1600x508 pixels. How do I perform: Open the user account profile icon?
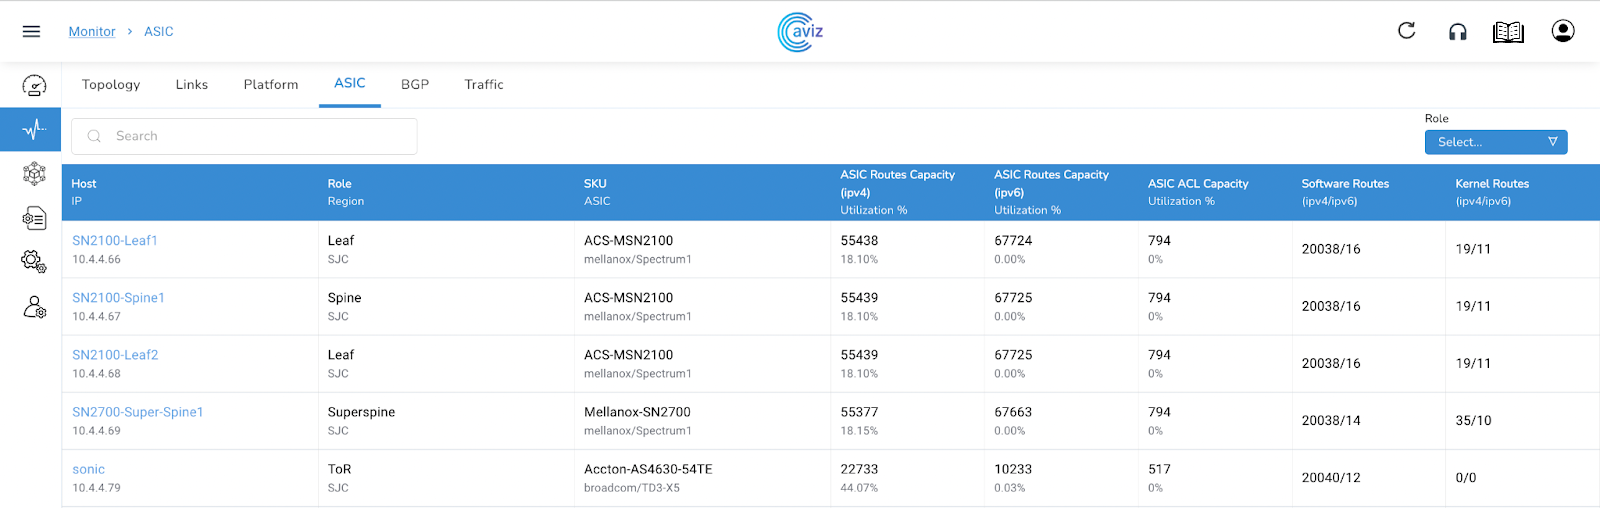1562,31
